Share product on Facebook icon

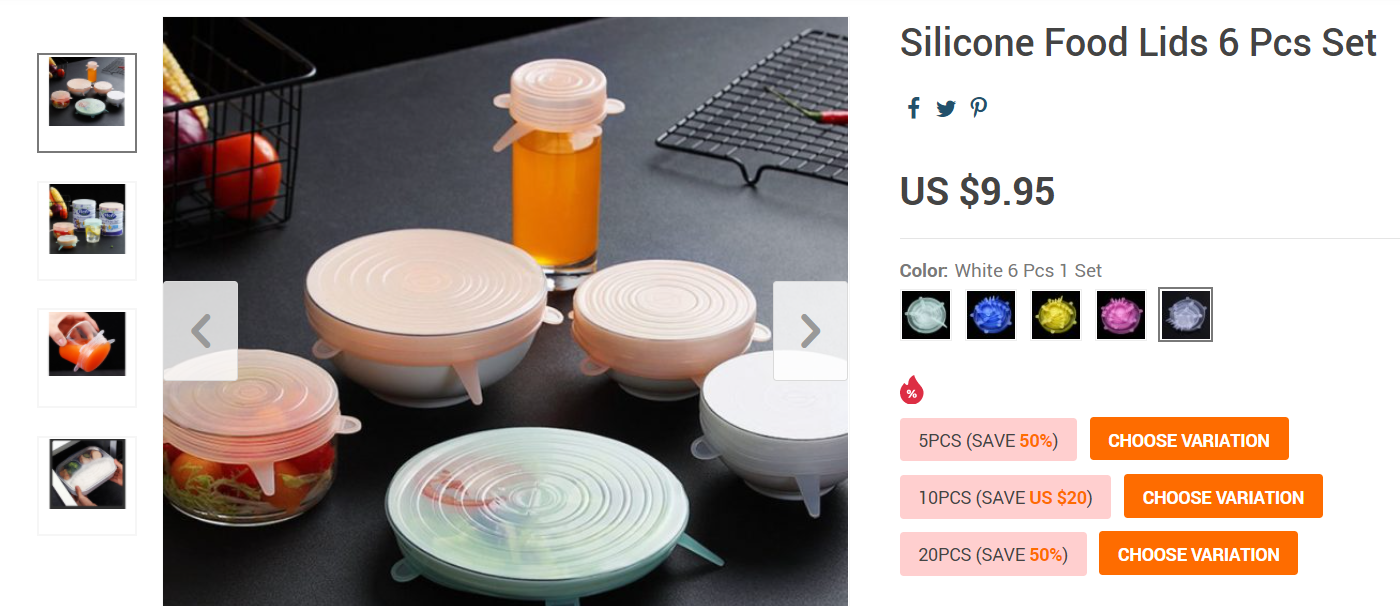pyautogui.click(x=913, y=108)
